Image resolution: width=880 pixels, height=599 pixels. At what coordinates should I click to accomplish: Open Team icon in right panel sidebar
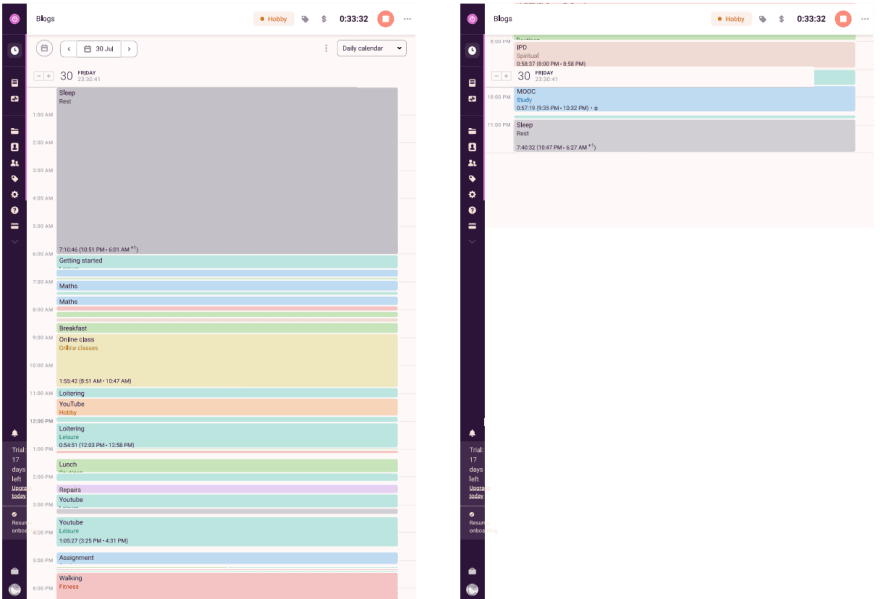[x=472, y=163]
